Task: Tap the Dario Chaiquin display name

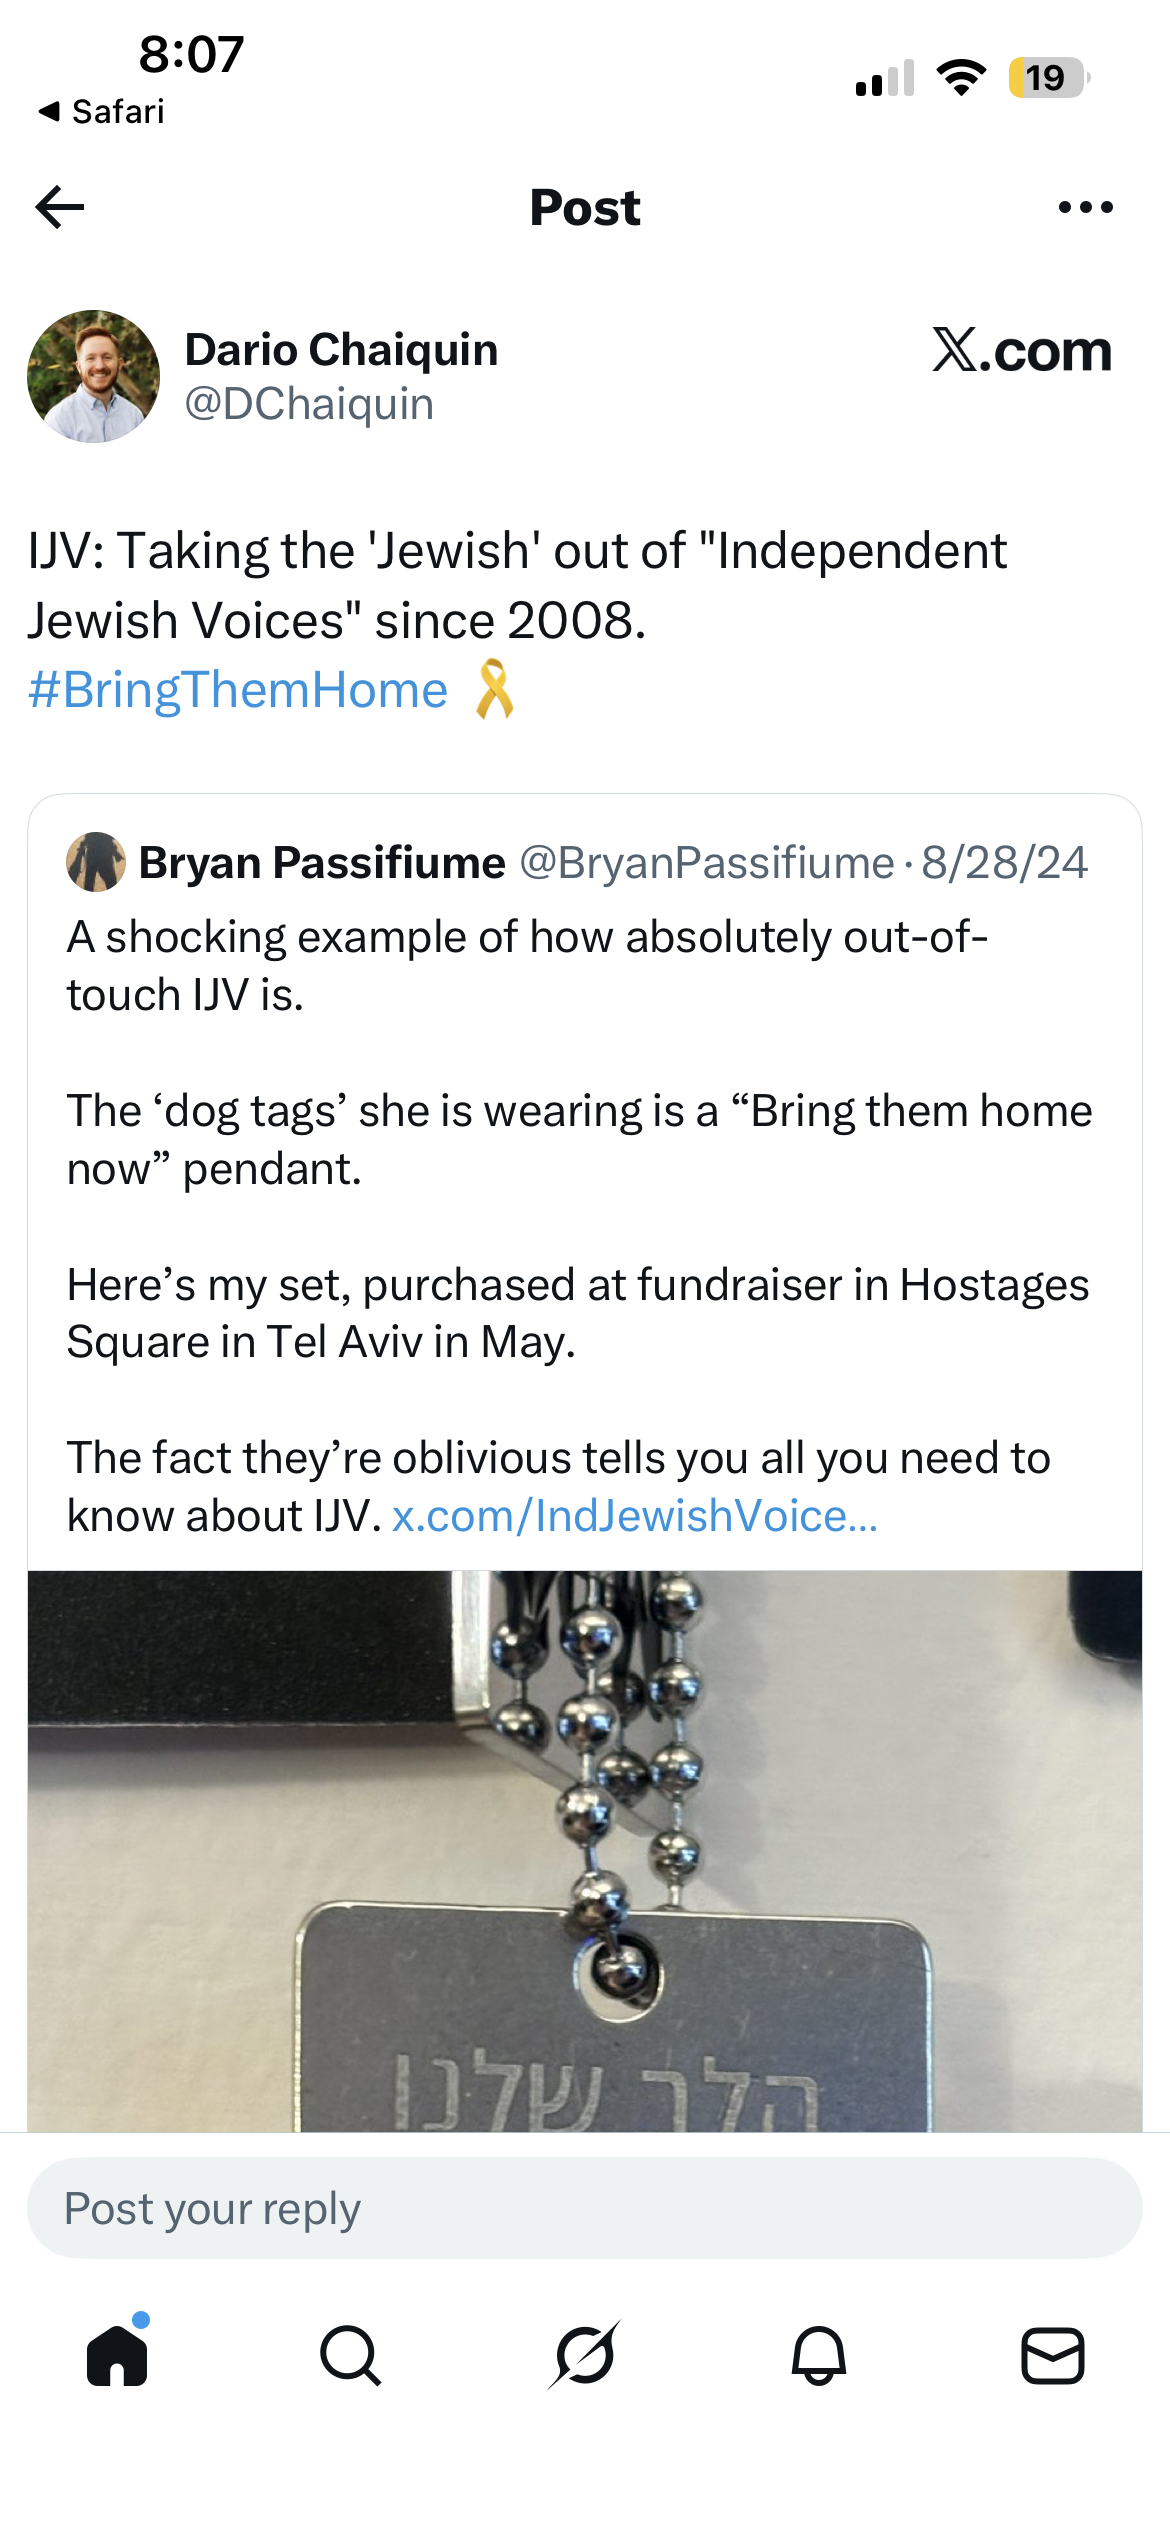Action: tap(341, 350)
